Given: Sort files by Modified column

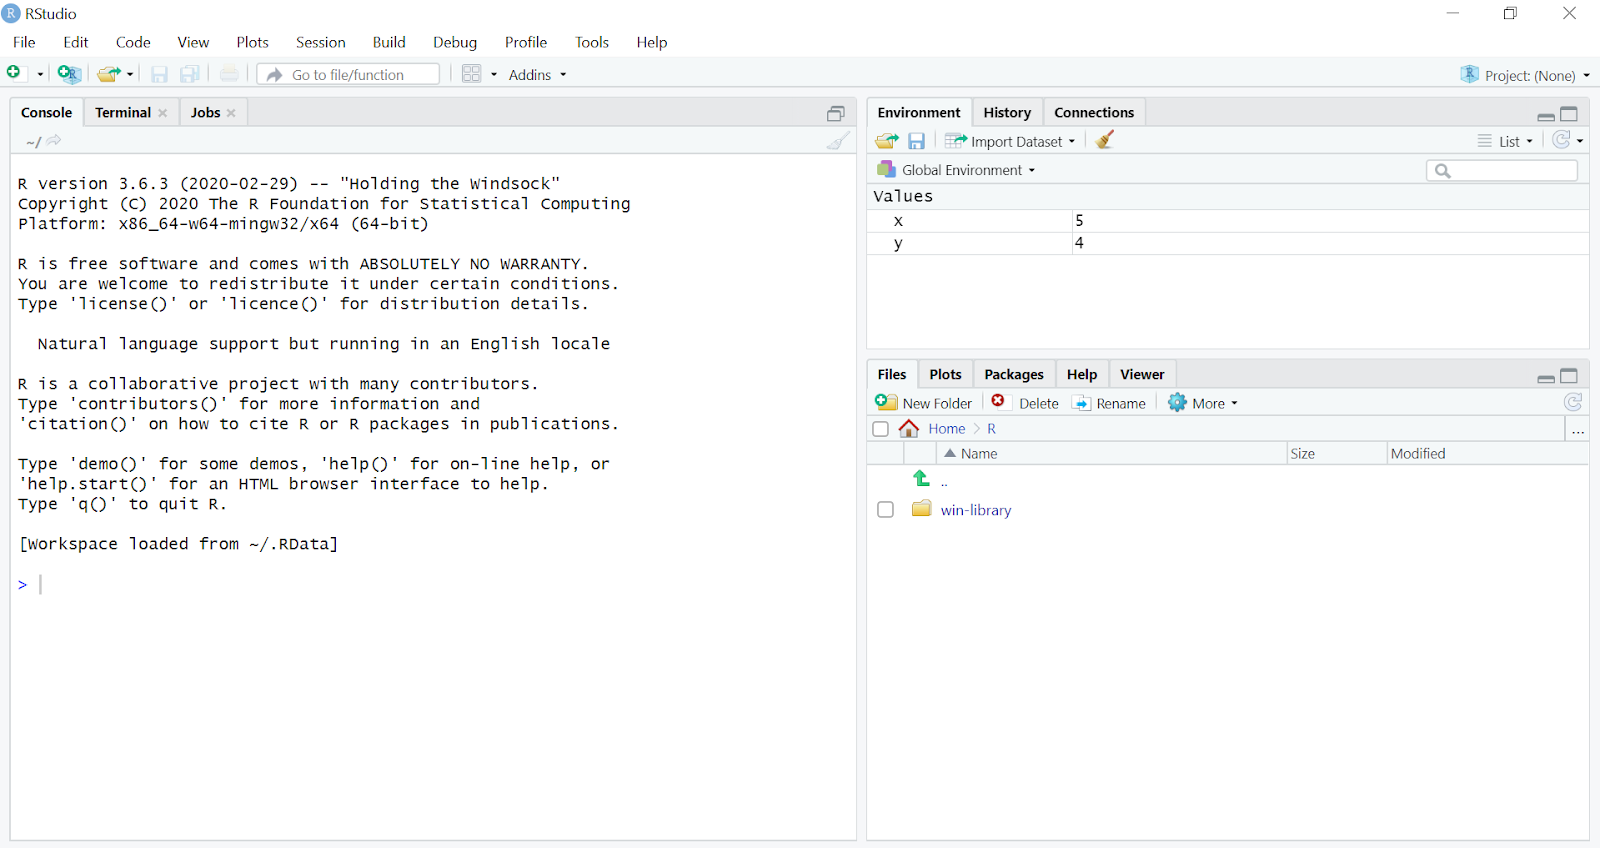Looking at the screenshot, I should point(1488,454).
